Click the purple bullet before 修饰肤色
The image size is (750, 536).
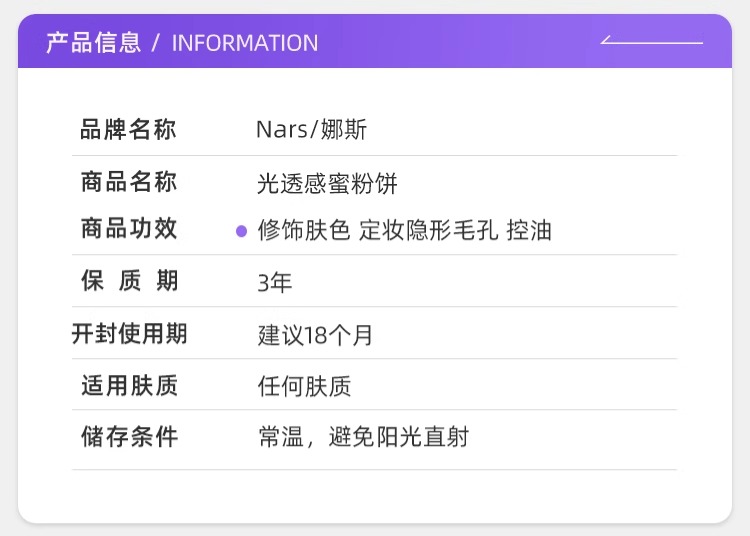coord(242,231)
